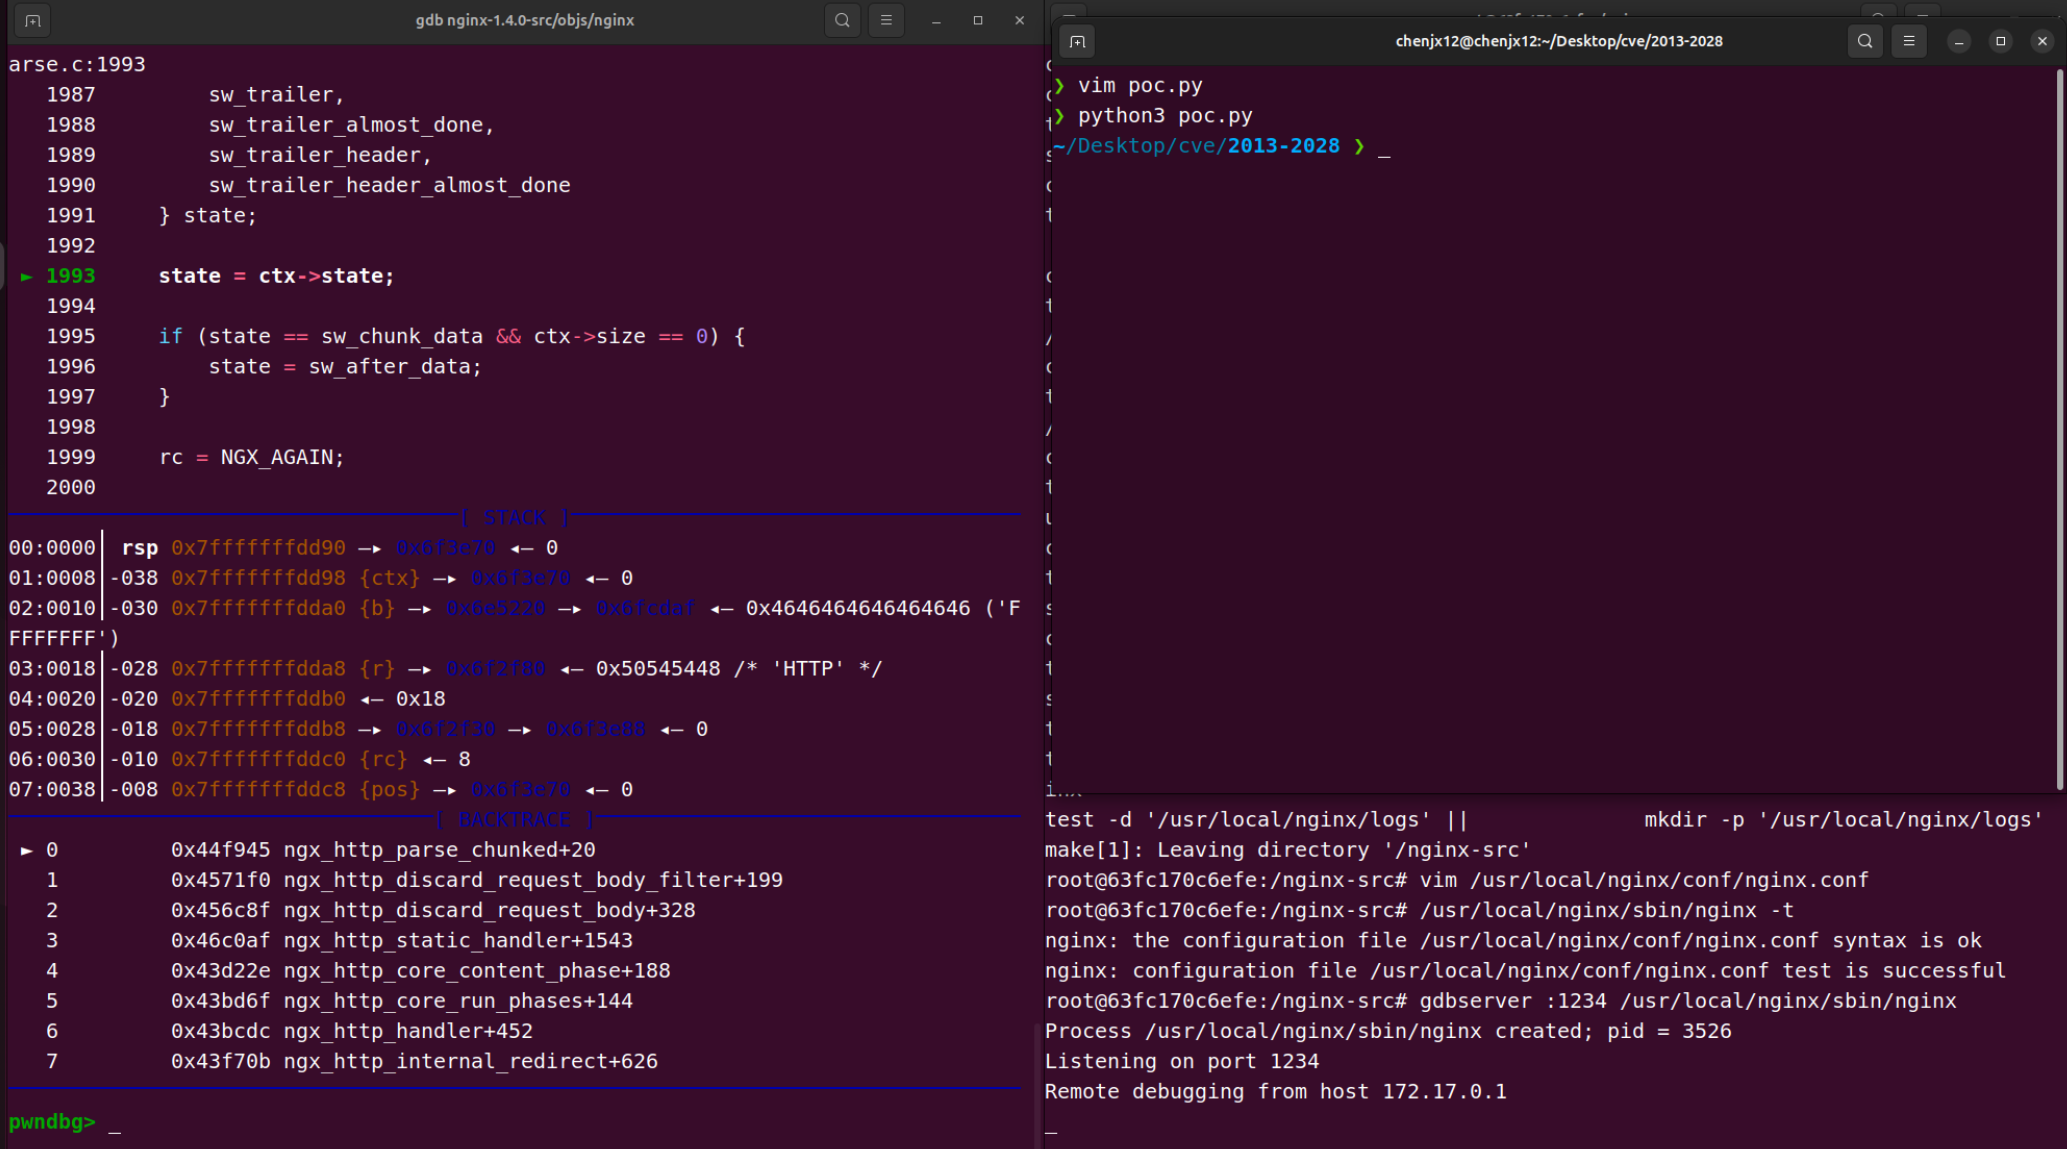Click 'ngx_http_internal_redirect+626' backtrace entry
The height and width of the screenshot is (1149, 2067).
tap(470, 1061)
